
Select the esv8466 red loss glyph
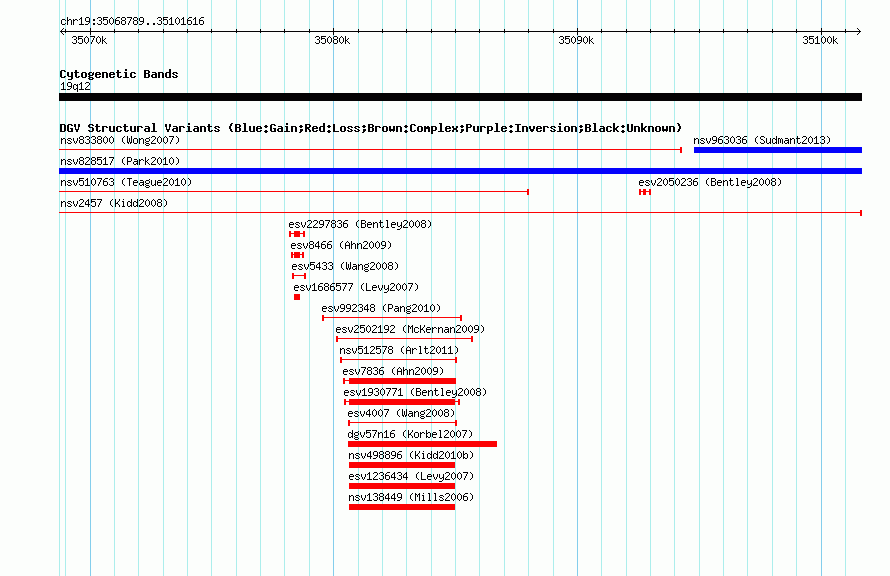(297, 255)
